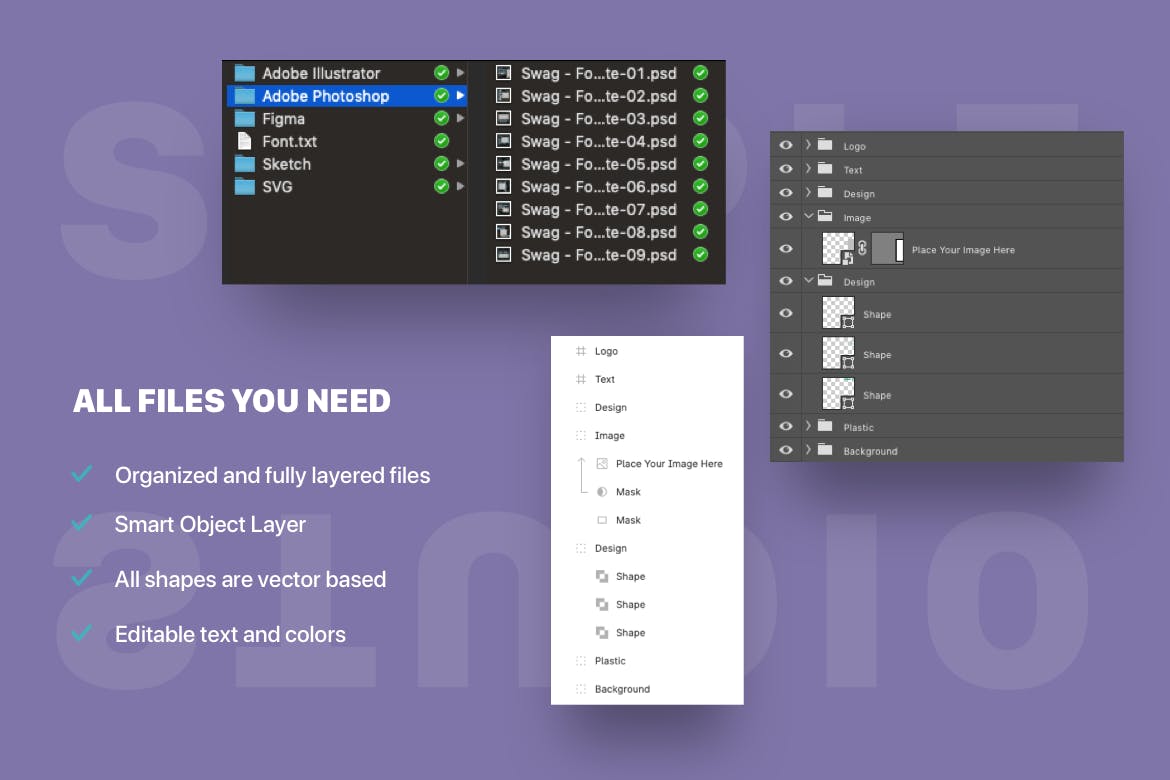1170x780 pixels.
Task: Expand the Sketch folder arrow
Action: click(460, 163)
